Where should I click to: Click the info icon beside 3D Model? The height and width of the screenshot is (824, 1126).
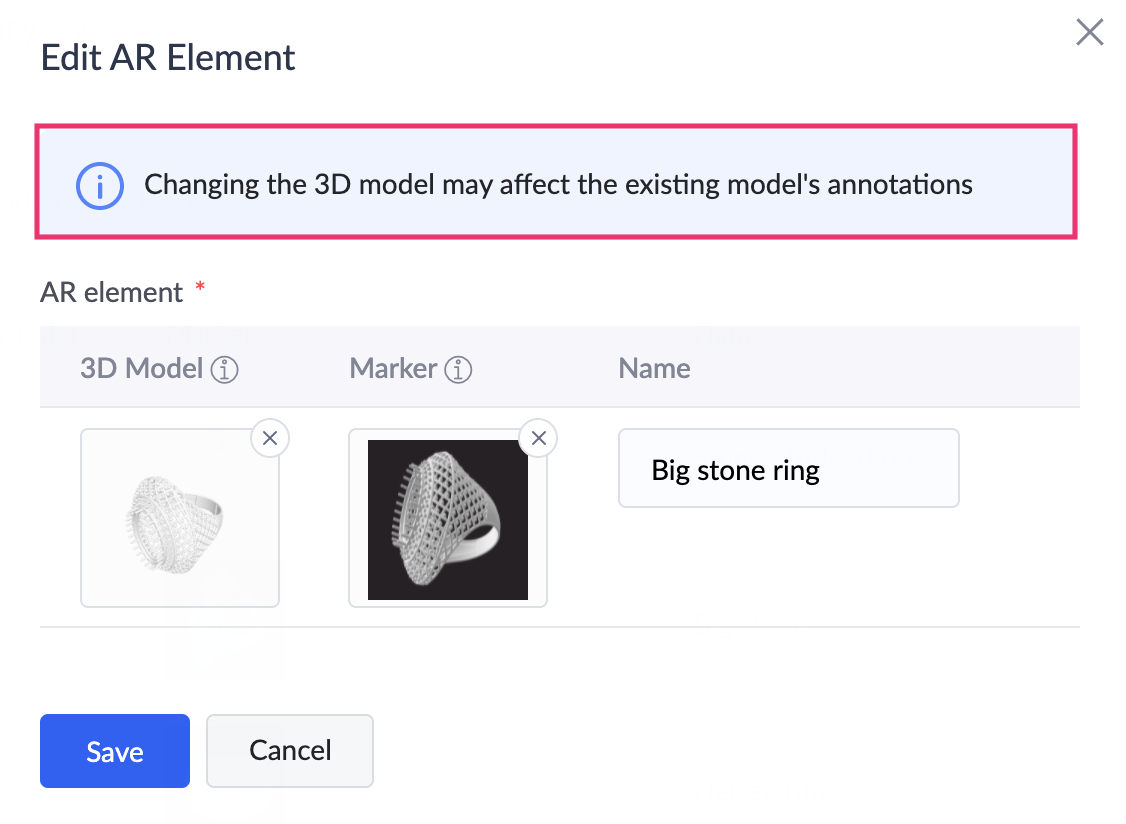[x=225, y=370]
